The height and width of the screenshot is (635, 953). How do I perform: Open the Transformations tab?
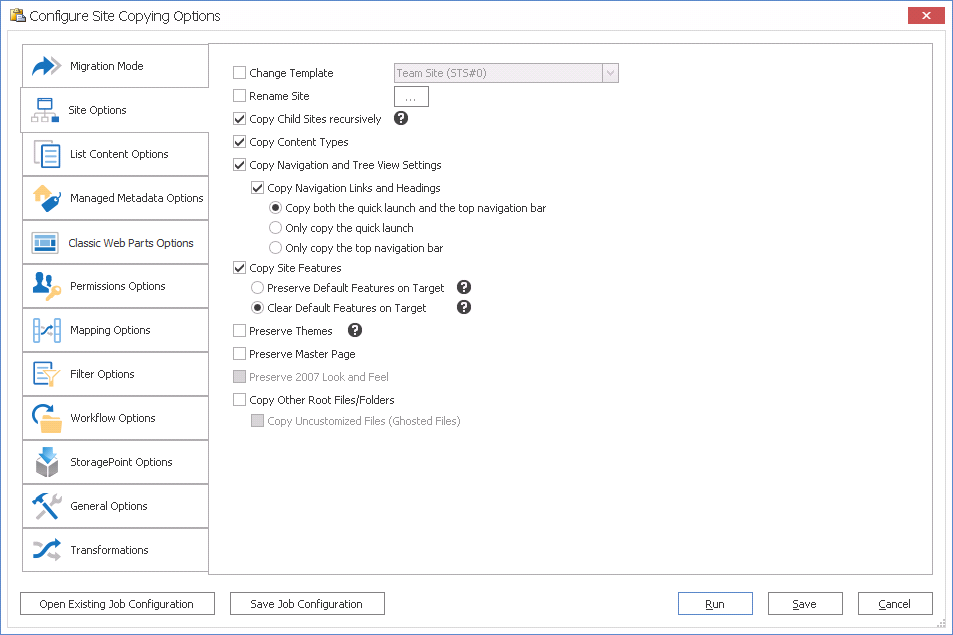click(x=109, y=550)
